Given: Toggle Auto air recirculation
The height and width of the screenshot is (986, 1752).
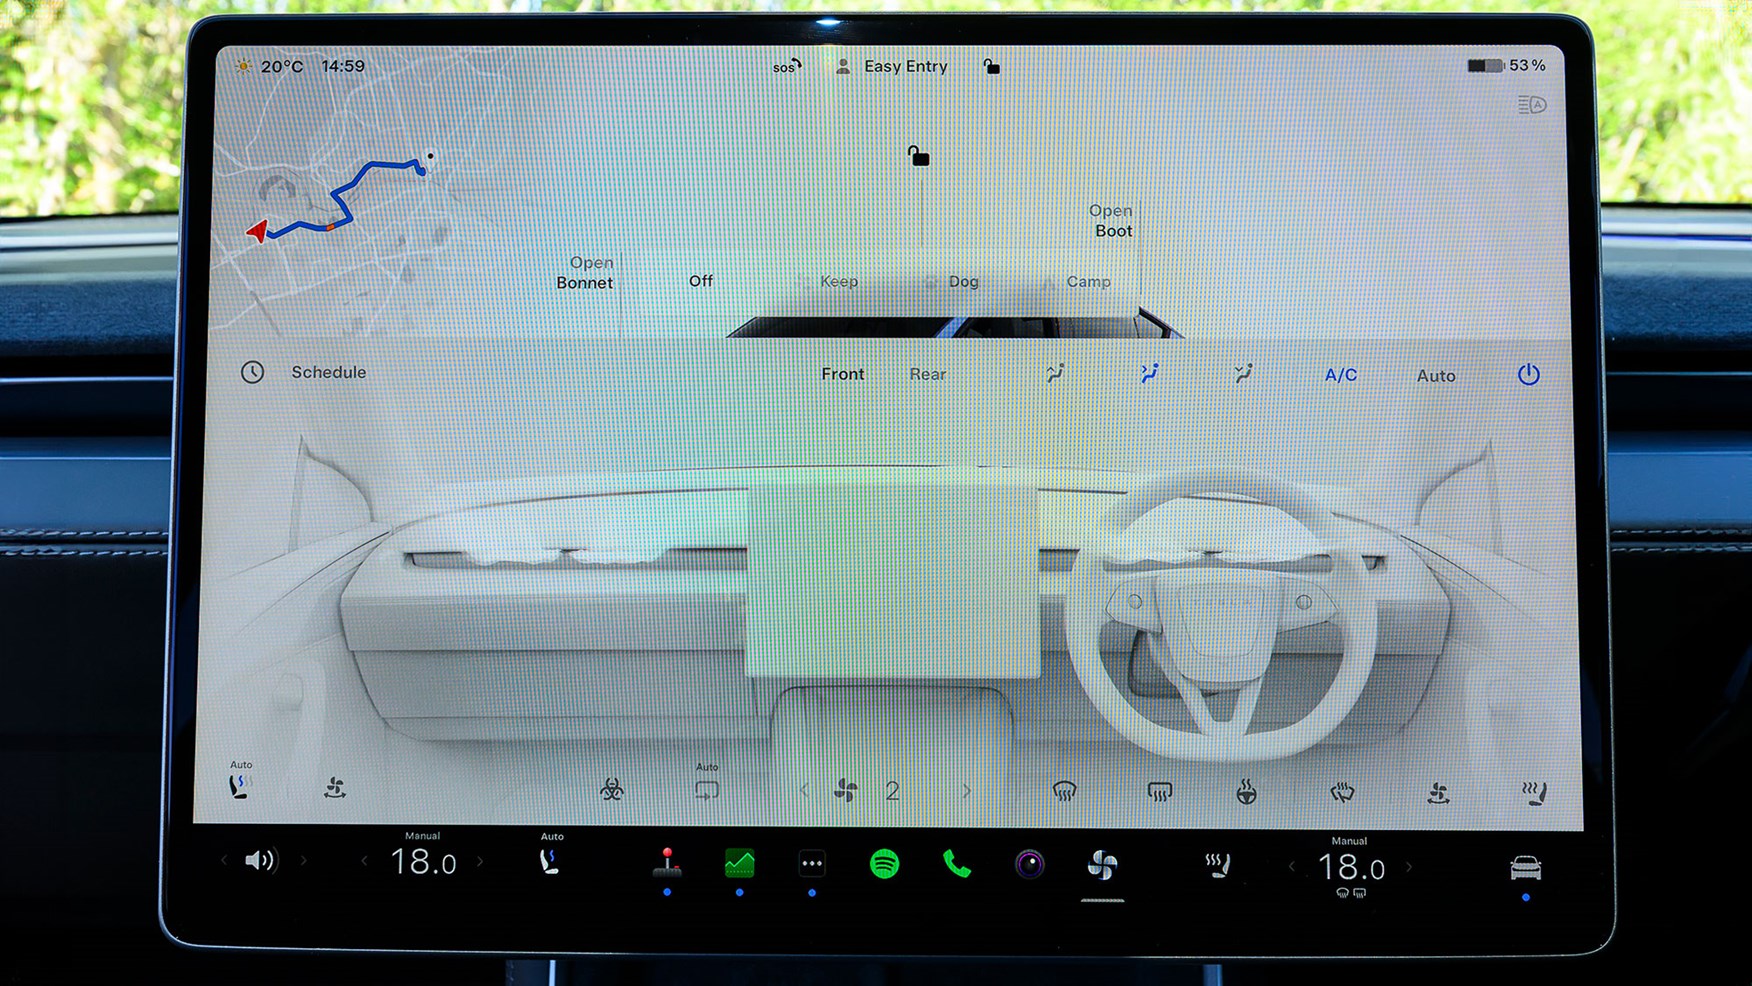Looking at the screenshot, I should coord(706,784).
